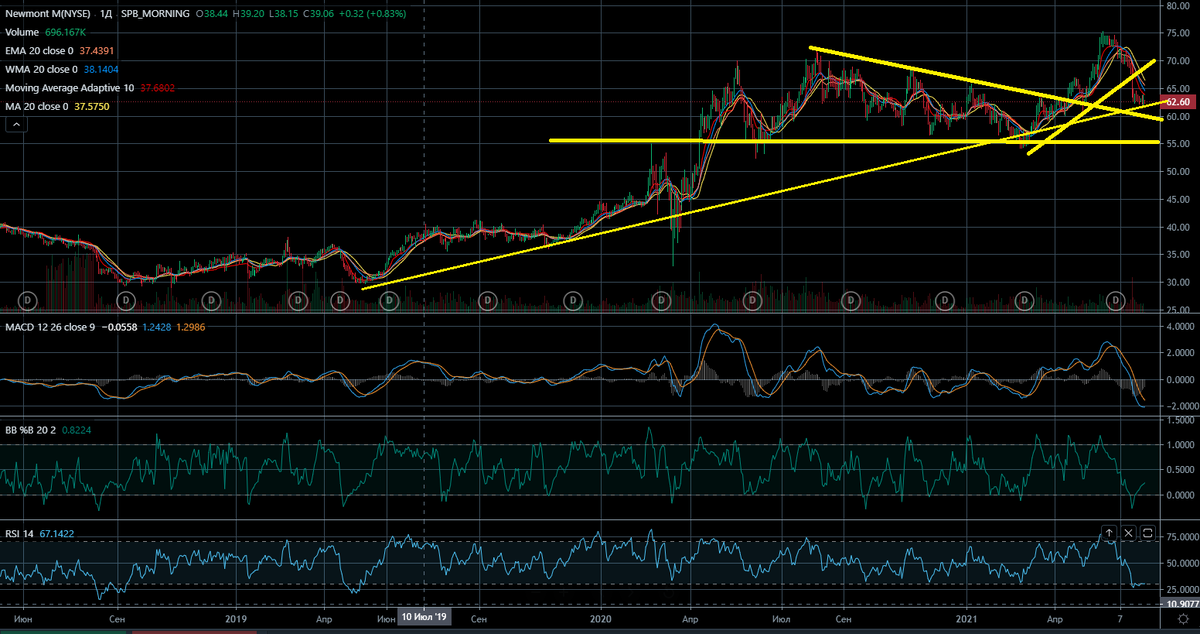This screenshot has height=634, width=1200.
Task: Select the Moving Average Adaptive 10 legend
Action: [70, 87]
